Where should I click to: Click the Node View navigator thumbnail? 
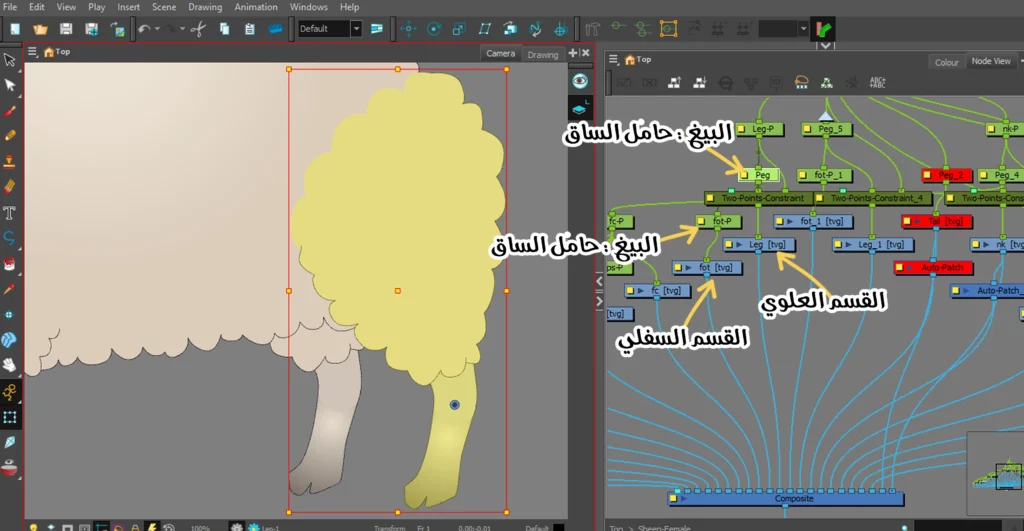996,474
